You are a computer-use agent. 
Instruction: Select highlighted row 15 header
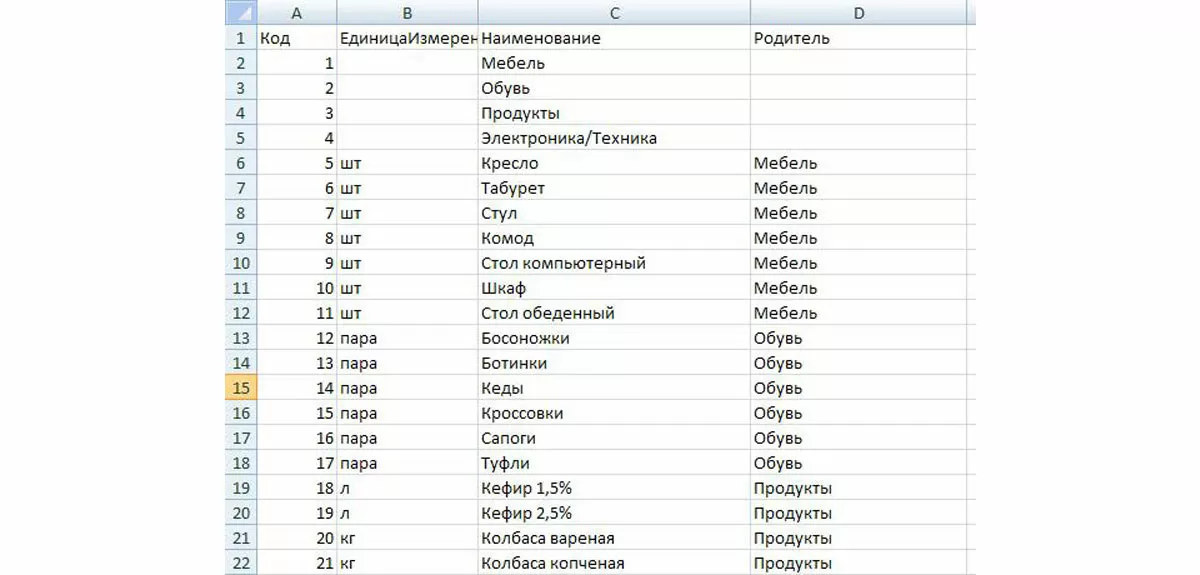point(240,388)
